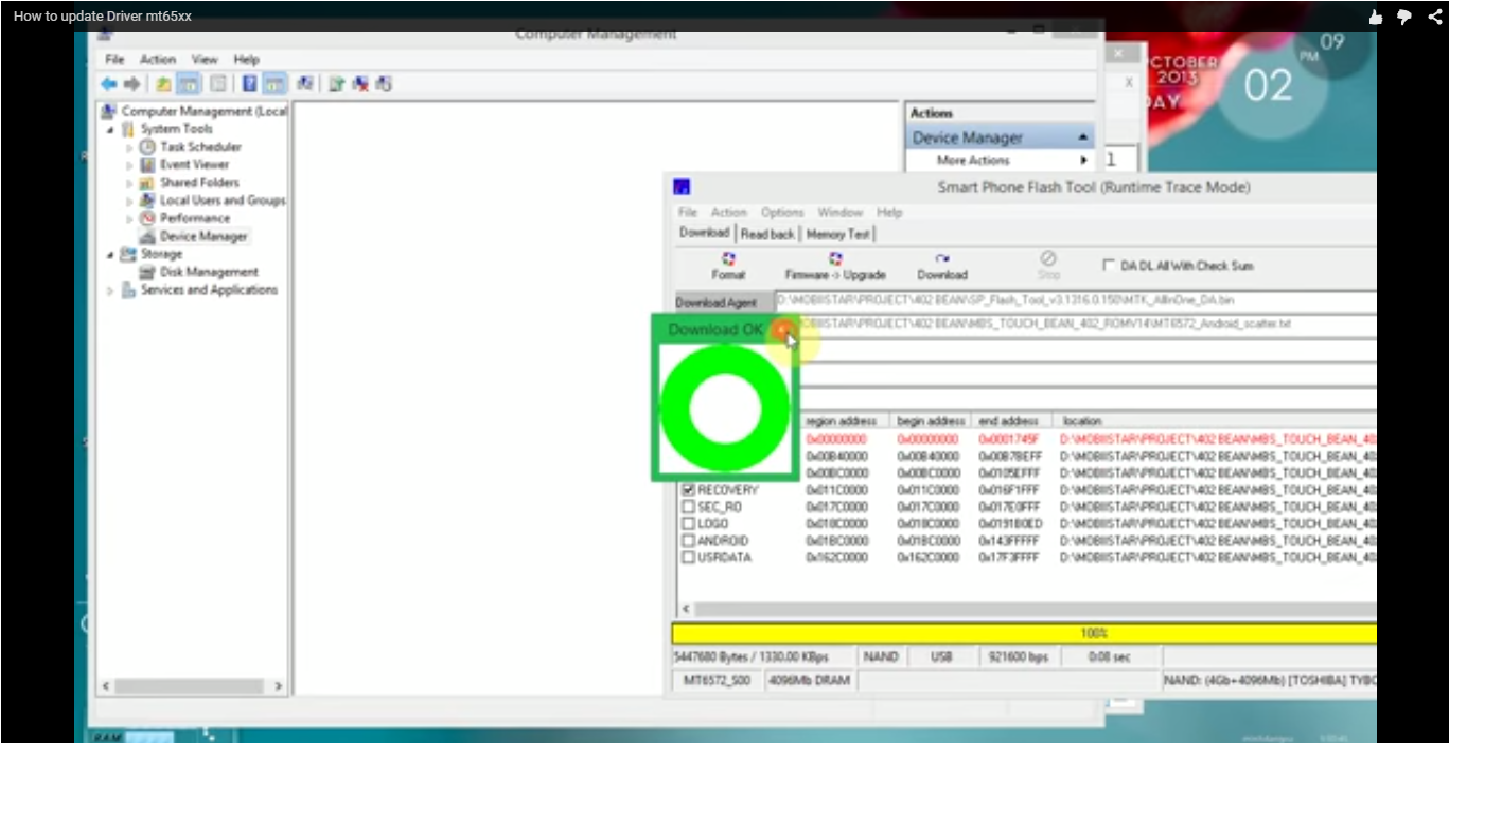
Task: Collapse the Storage tree node
Action: pos(110,255)
